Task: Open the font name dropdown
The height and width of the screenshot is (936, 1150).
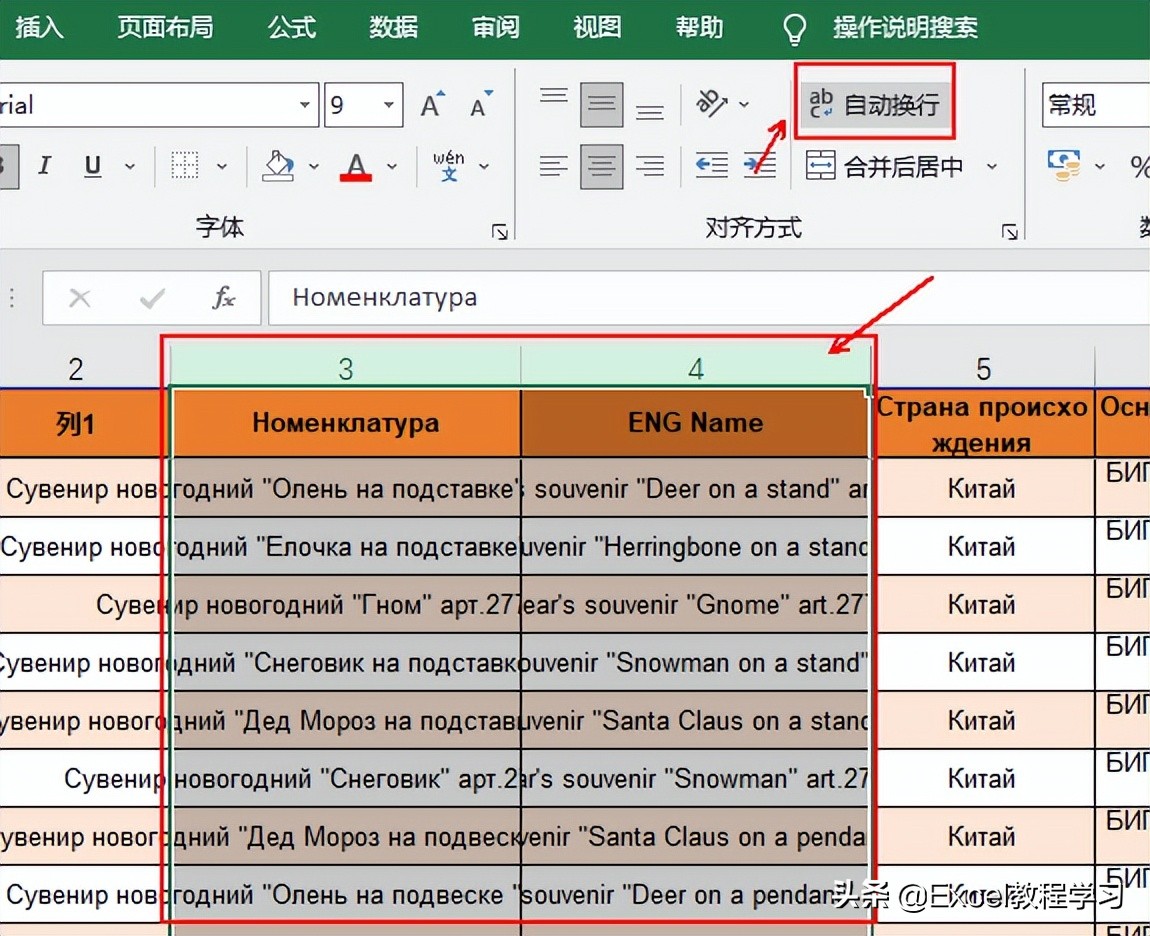Action: coord(304,105)
